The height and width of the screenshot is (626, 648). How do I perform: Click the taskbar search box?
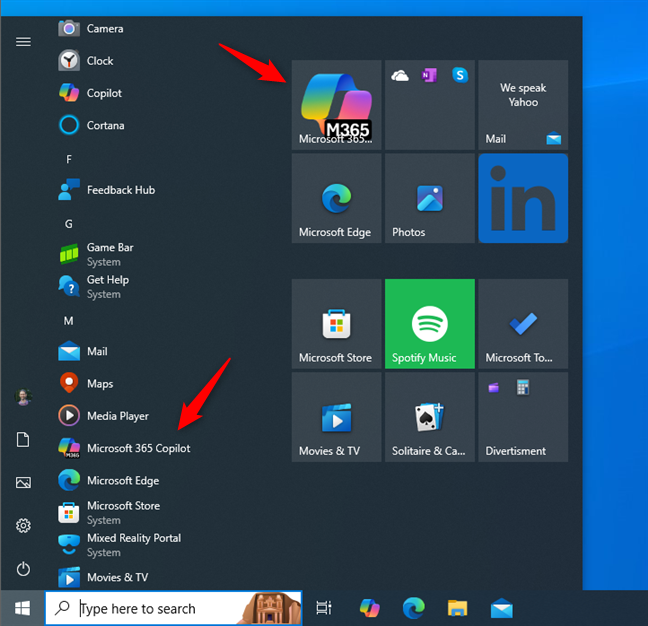pyautogui.click(x=174, y=608)
